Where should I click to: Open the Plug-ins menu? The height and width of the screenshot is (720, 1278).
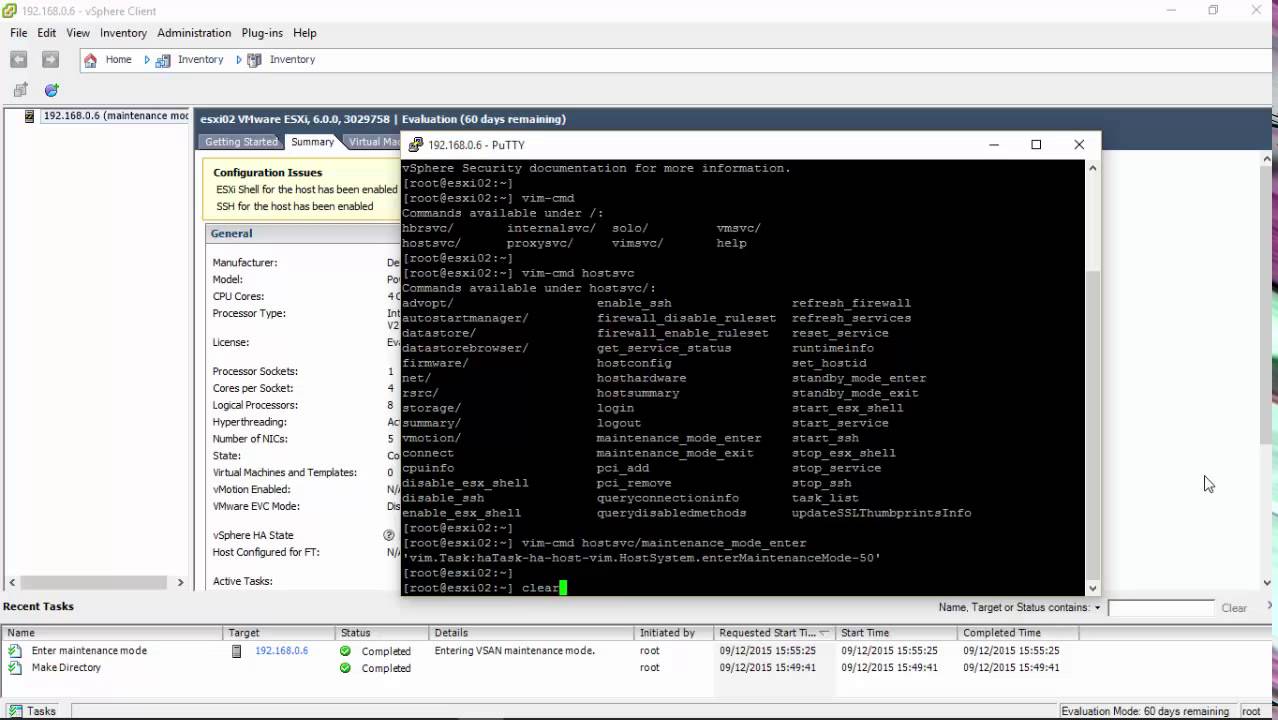click(262, 33)
